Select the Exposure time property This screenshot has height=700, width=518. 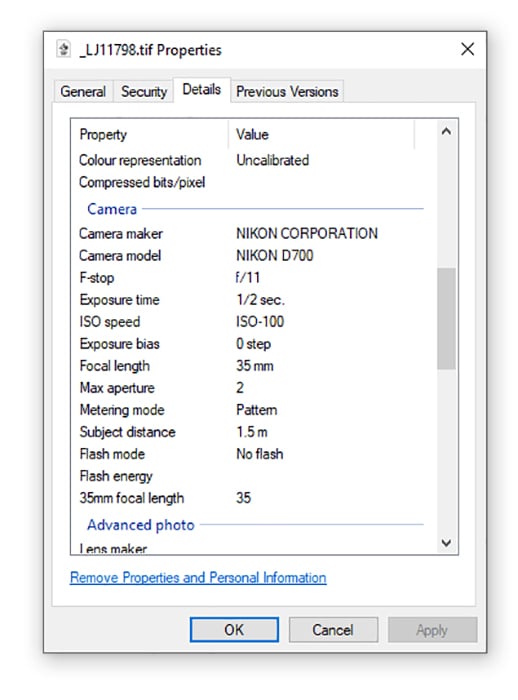tap(119, 300)
